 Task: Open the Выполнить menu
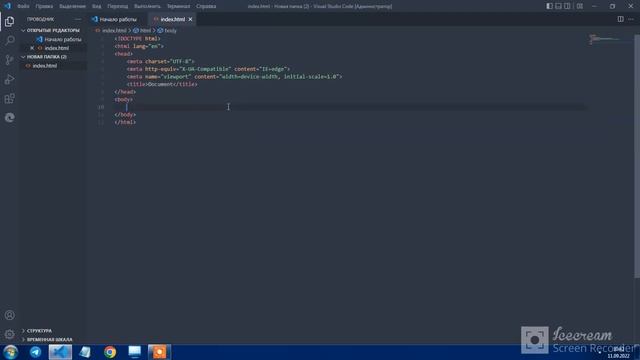tap(147, 6)
